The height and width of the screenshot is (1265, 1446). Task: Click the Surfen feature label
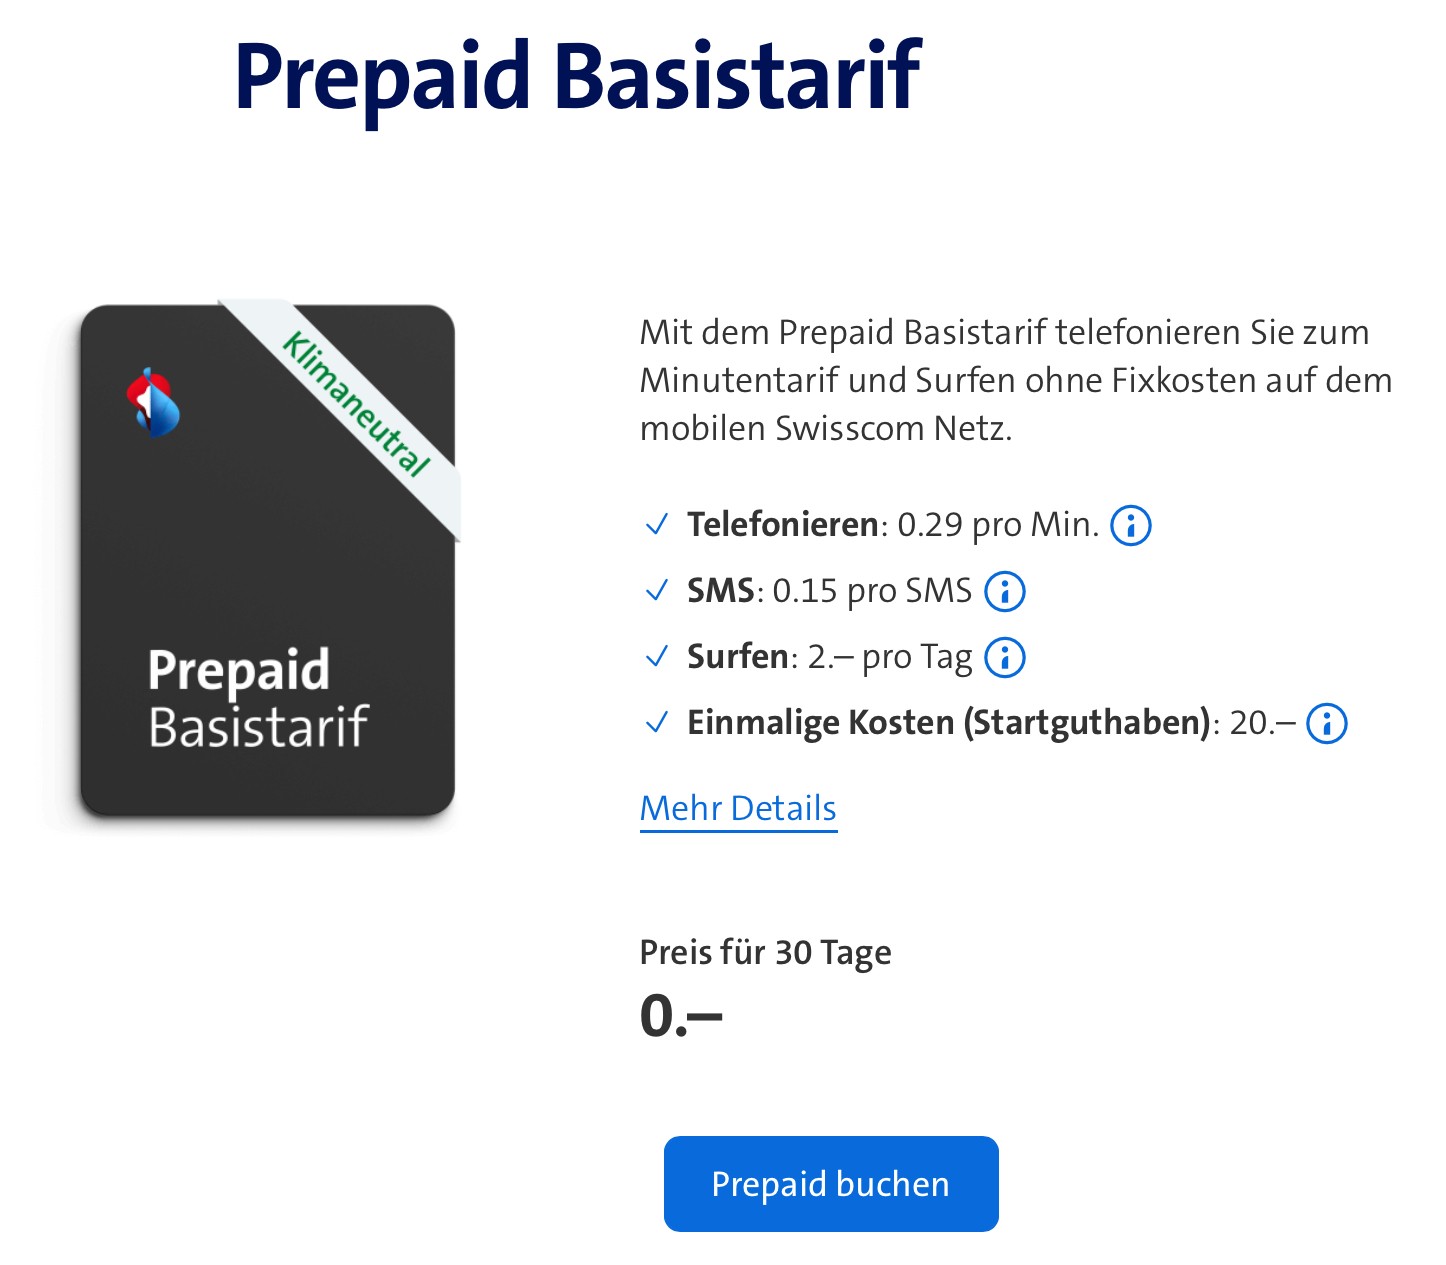tap(738, 657)
